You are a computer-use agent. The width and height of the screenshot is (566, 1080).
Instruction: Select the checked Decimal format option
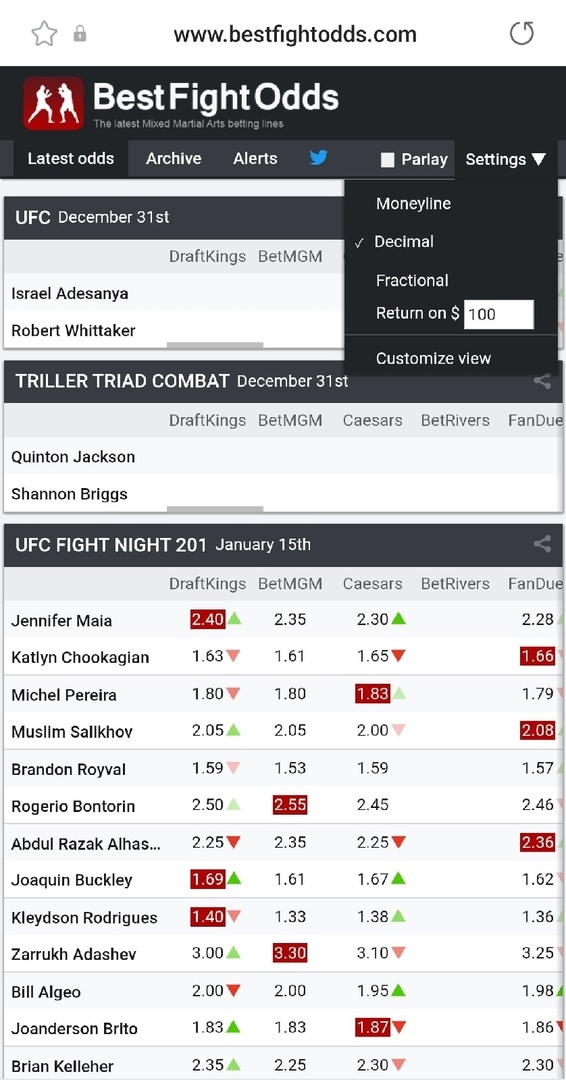click(403, 242)
